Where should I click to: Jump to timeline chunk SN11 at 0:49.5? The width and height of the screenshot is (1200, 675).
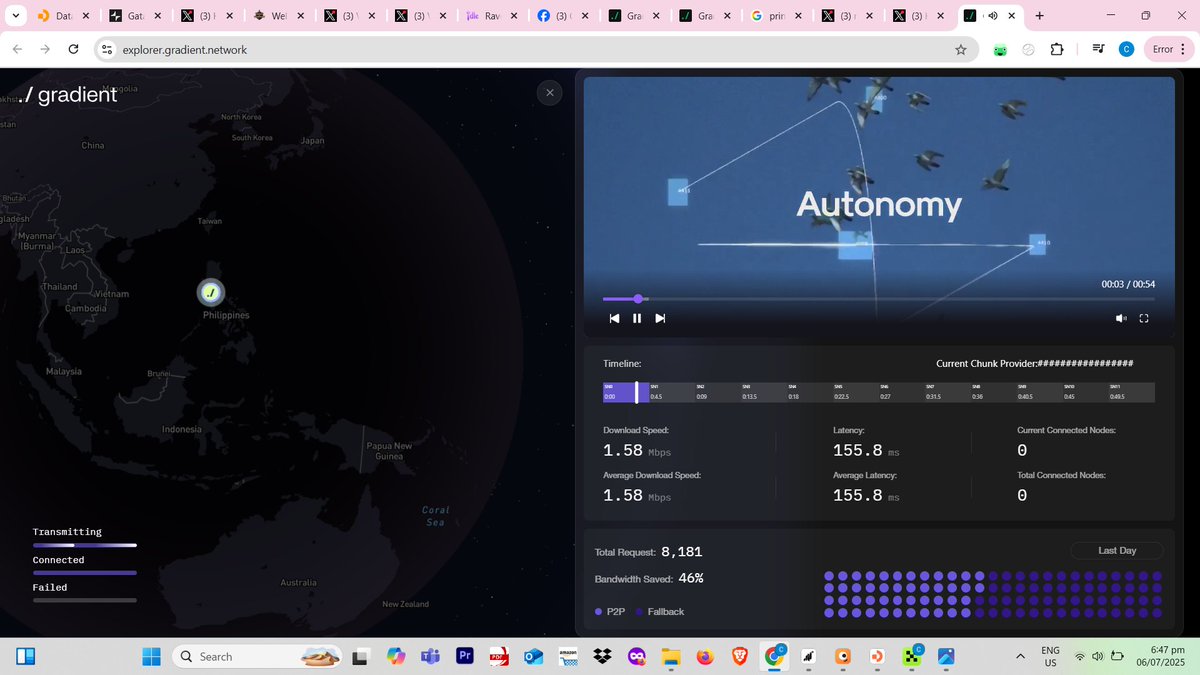[1131, 392]
